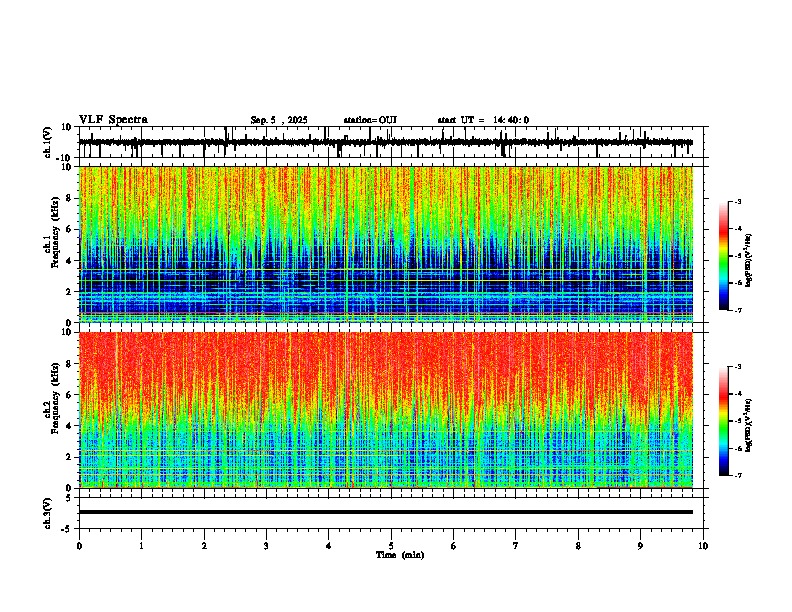The image size is (792, 612).
Task: Click the "VLF Spectra" plot title
Action: click(113, 120)
